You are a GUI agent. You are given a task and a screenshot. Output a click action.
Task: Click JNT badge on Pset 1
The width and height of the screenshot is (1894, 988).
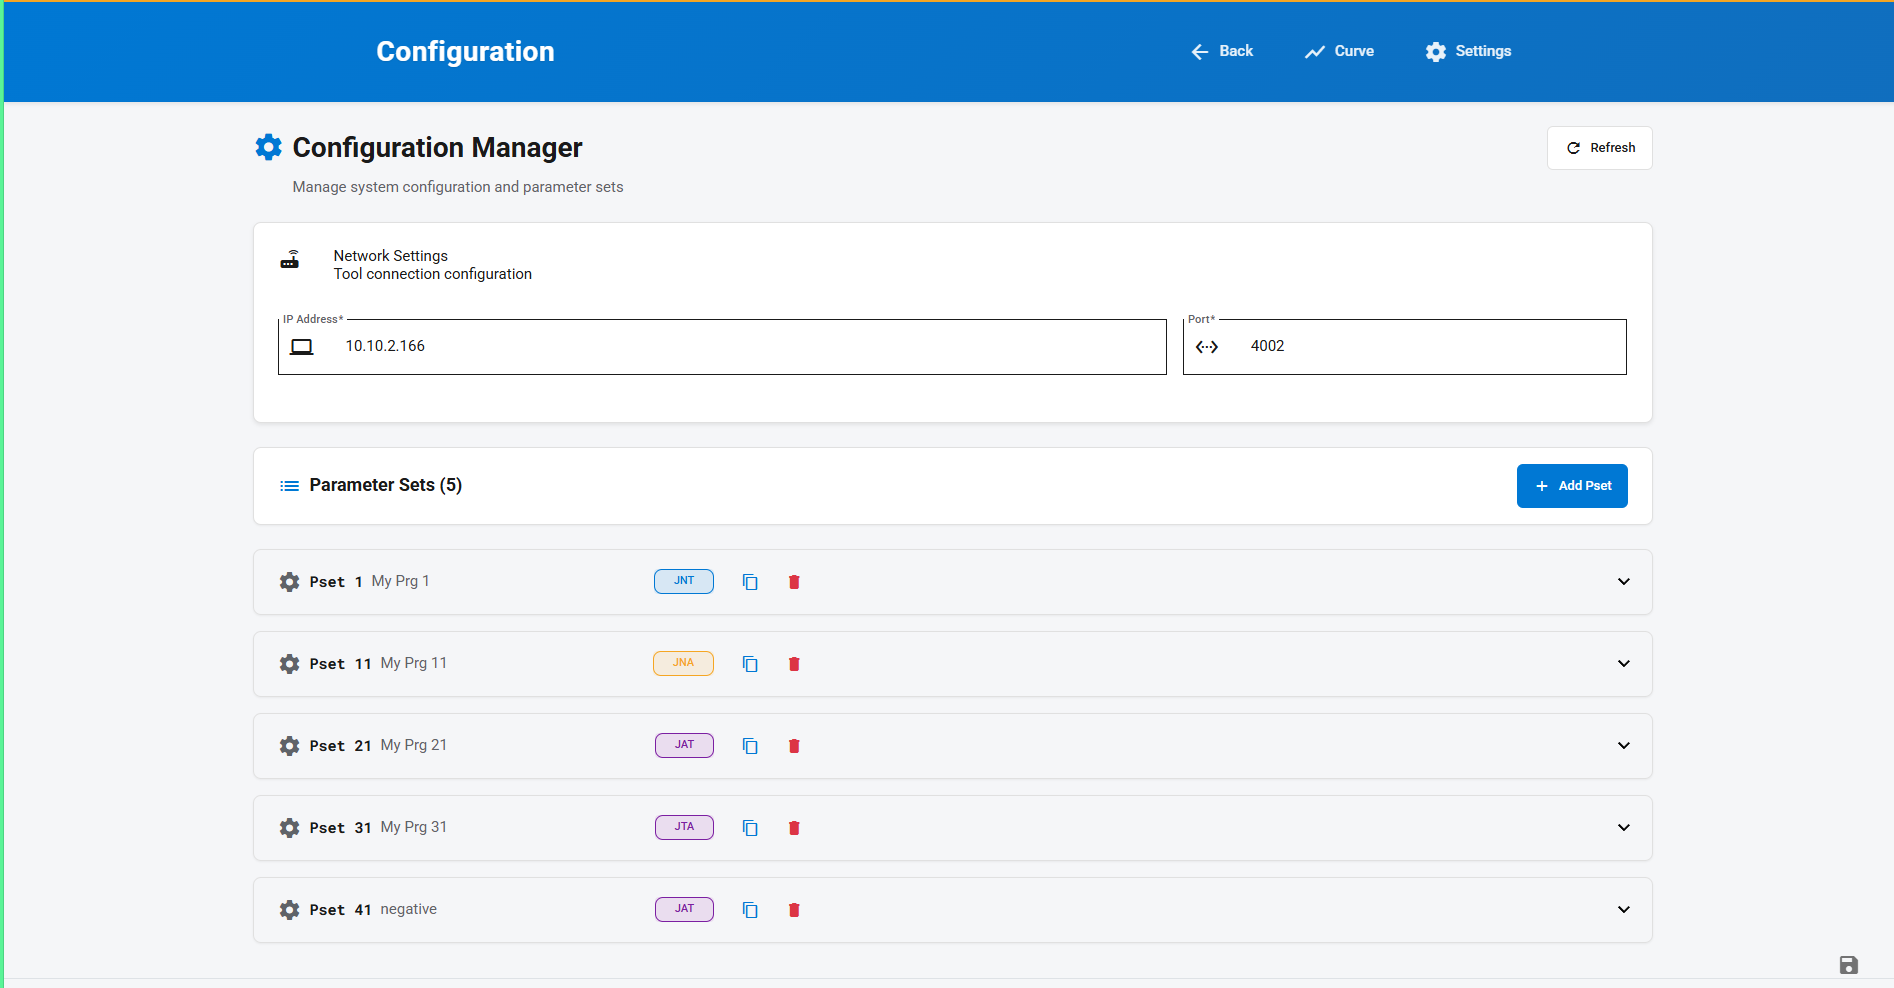[x=684, y=581]
